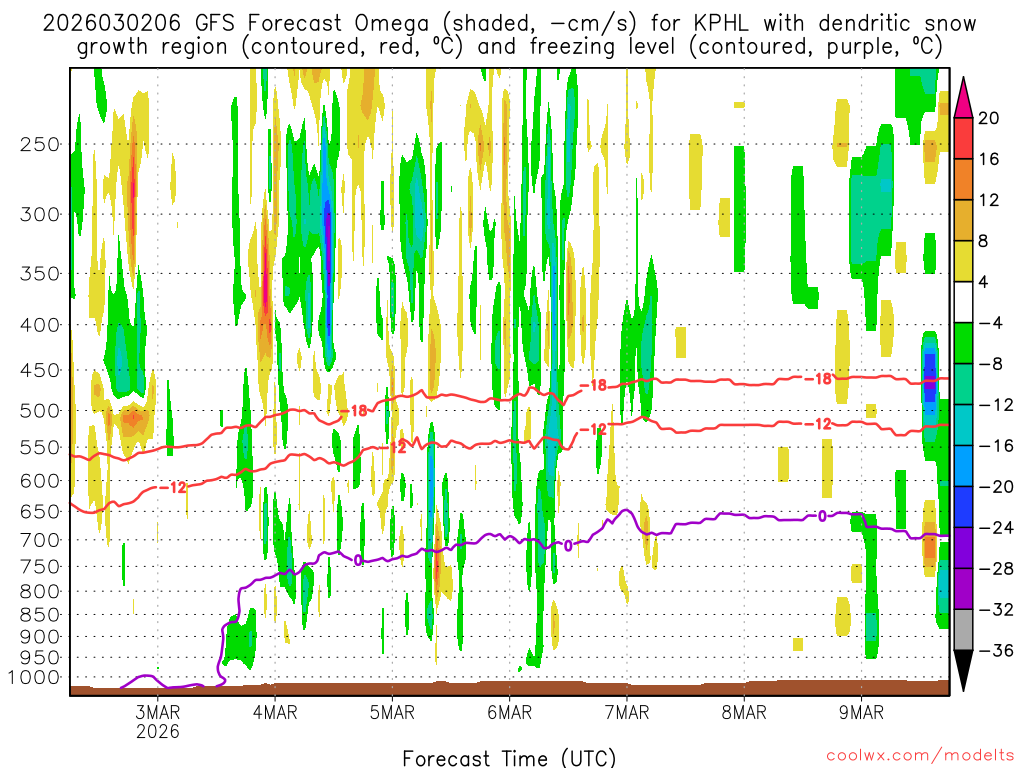The image size is (1024, 768).
Task: Select the white colorbar segment between 4 and -4
Action: click(x=965, y=302)
